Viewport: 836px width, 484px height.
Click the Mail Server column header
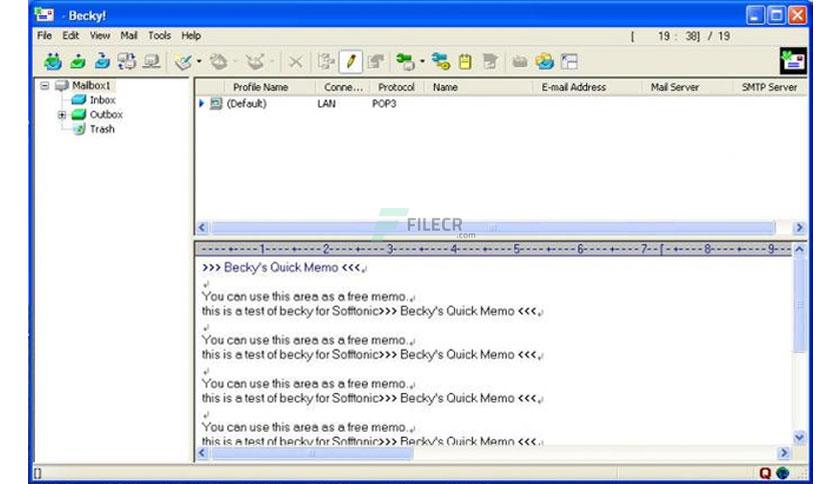coord(674,87)
